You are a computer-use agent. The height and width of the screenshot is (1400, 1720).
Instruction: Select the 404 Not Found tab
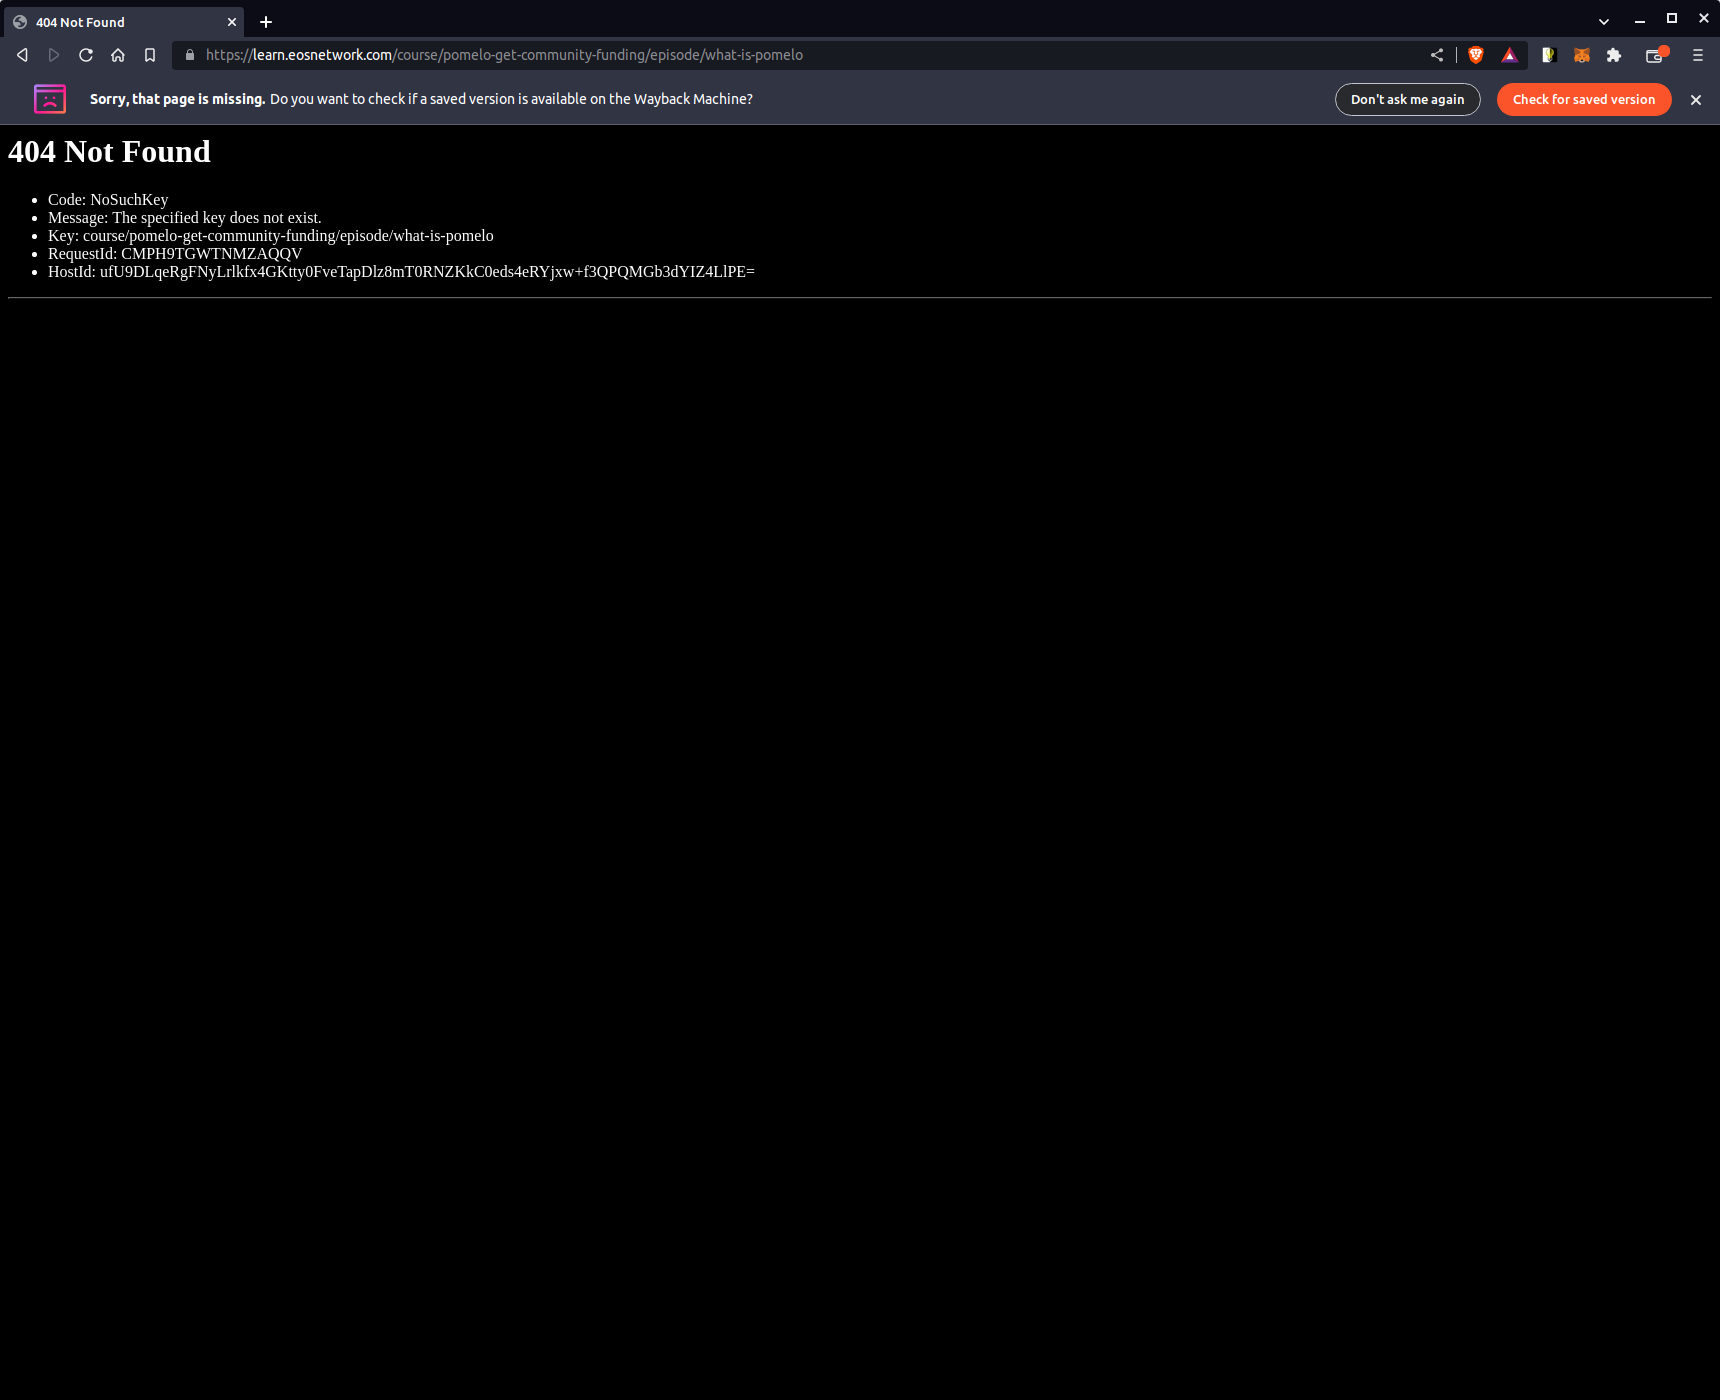[123, 22]
